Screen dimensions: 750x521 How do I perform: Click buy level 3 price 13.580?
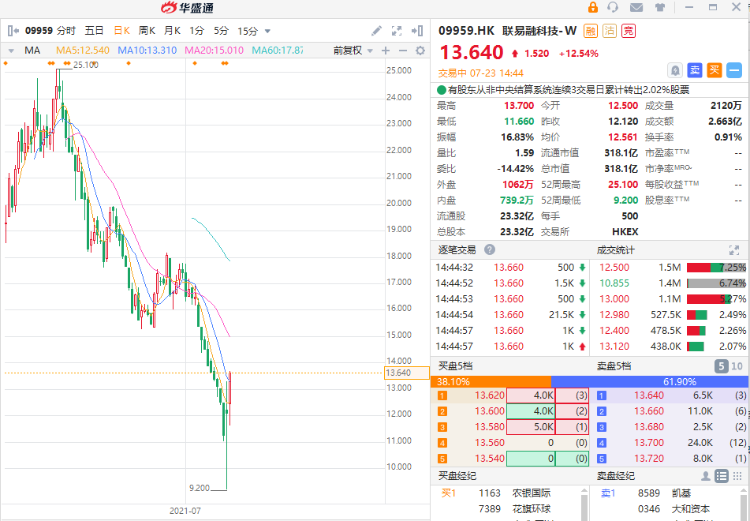(489, 427)
